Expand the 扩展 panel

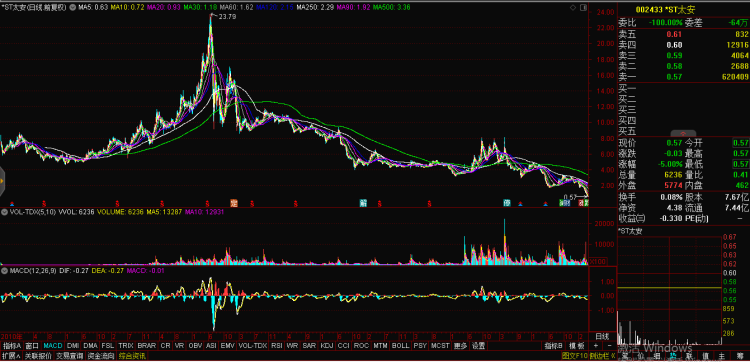click(11, 356)
